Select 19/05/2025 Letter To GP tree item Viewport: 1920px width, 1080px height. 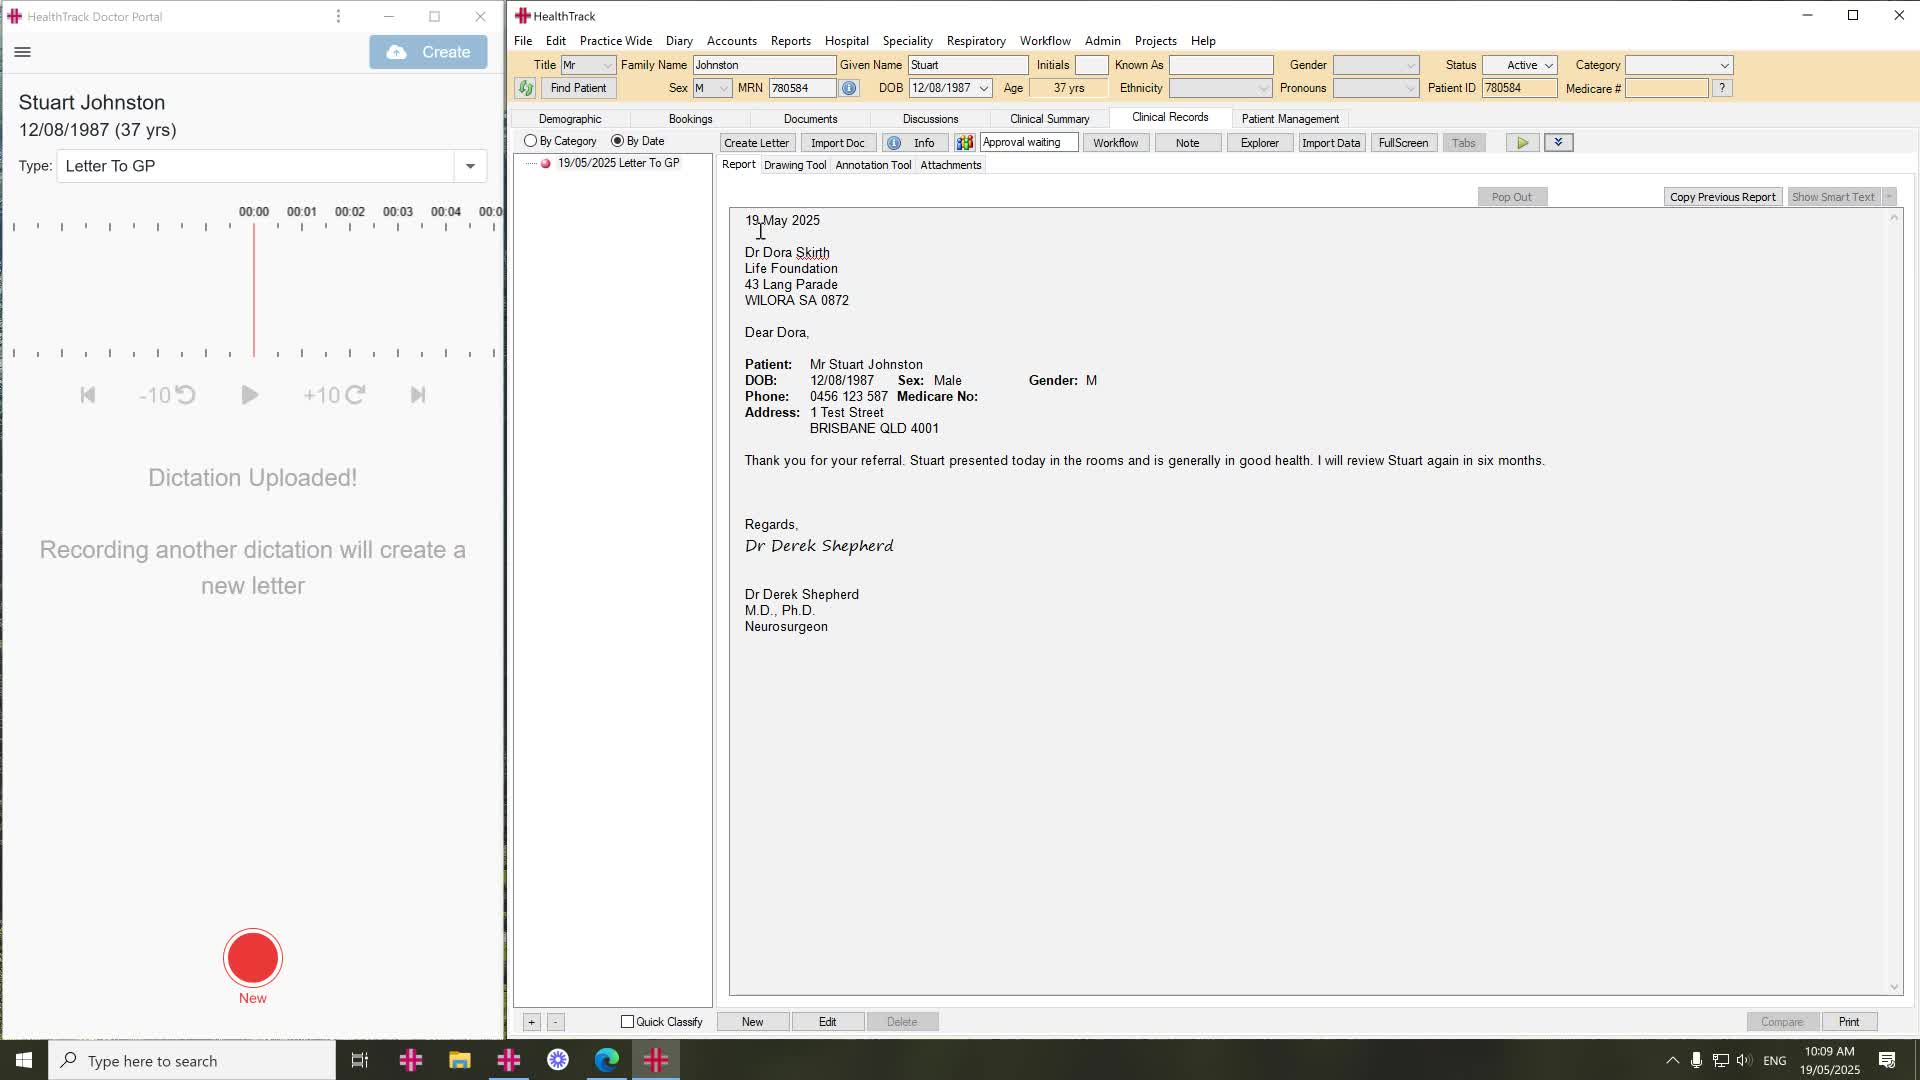[x=618, y=163]
